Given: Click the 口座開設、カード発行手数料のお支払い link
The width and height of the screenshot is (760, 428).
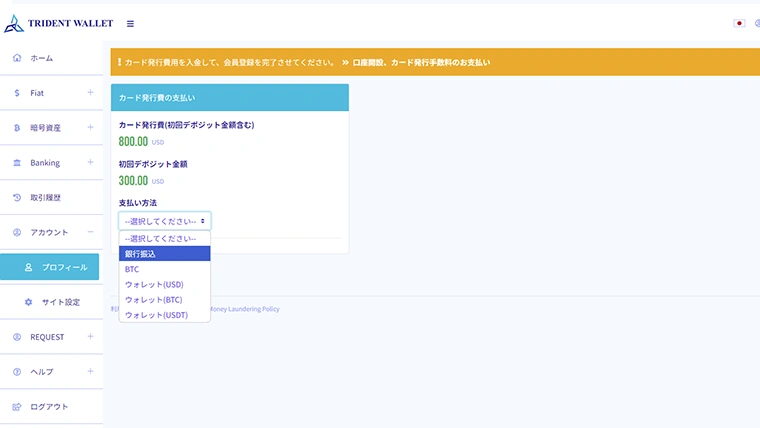Looking at the screenshot, I should [421, 62].
